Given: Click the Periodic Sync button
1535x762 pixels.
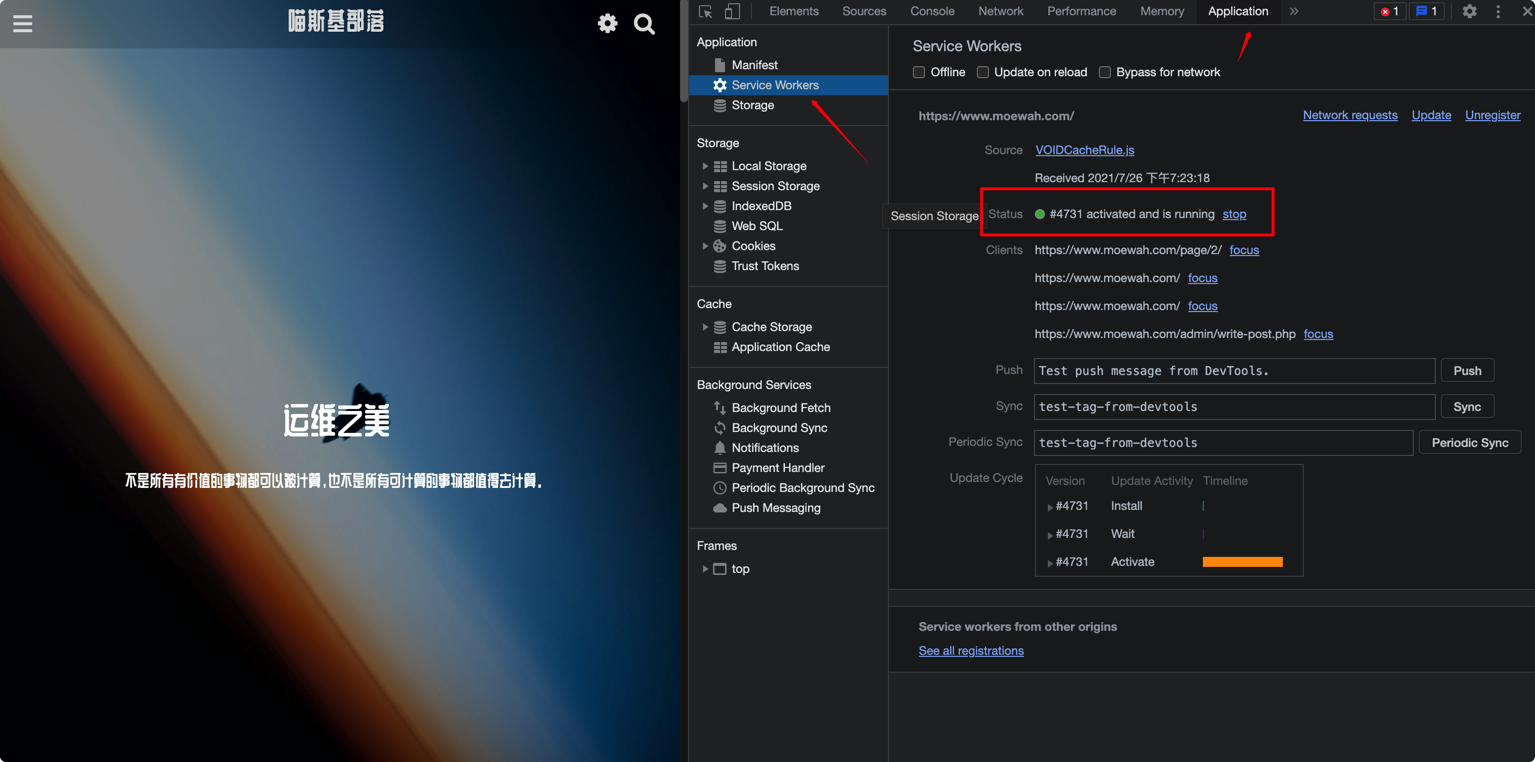Looking at the screenshot, I should 1469,443.
